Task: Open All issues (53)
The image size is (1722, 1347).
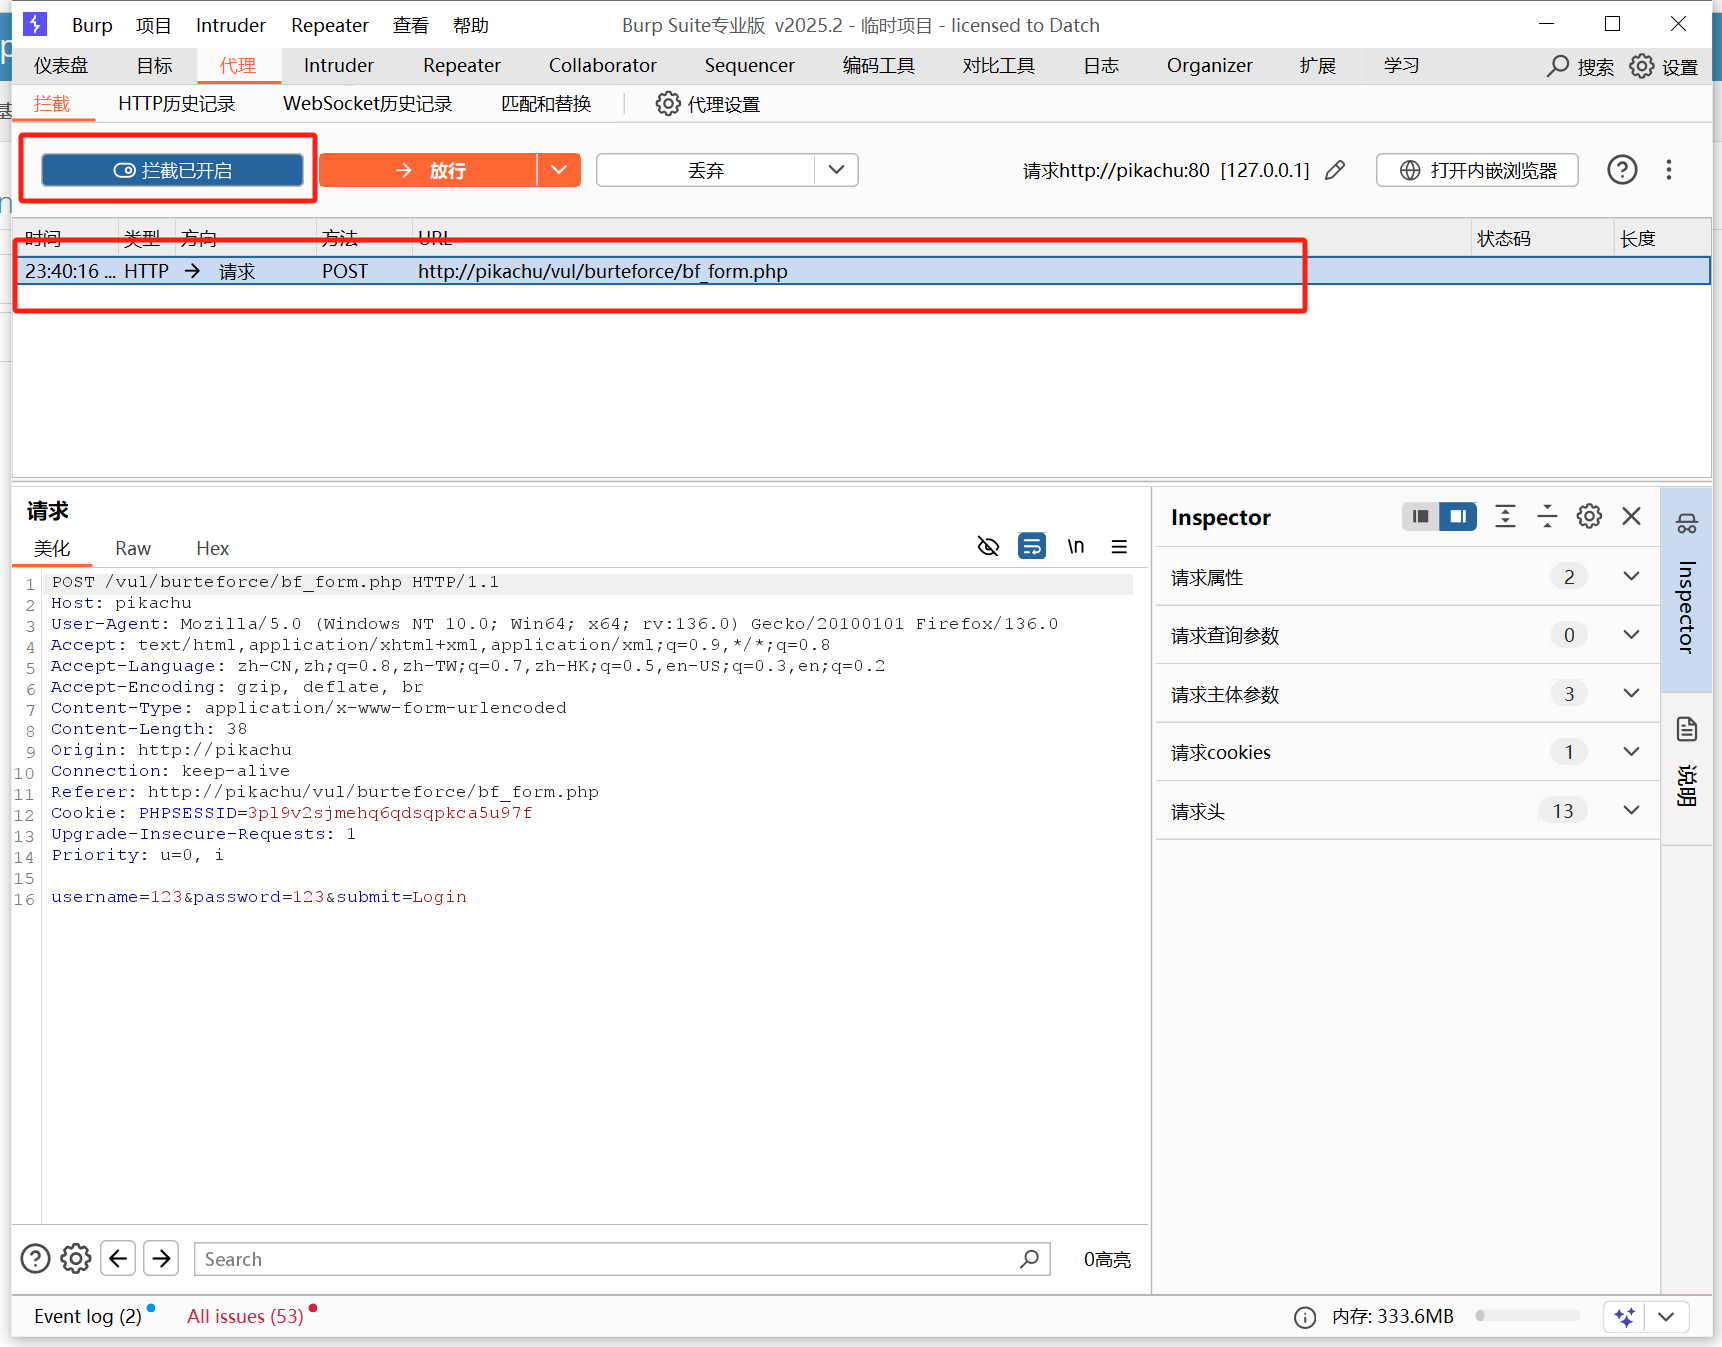Action: tap(245, 1316)
